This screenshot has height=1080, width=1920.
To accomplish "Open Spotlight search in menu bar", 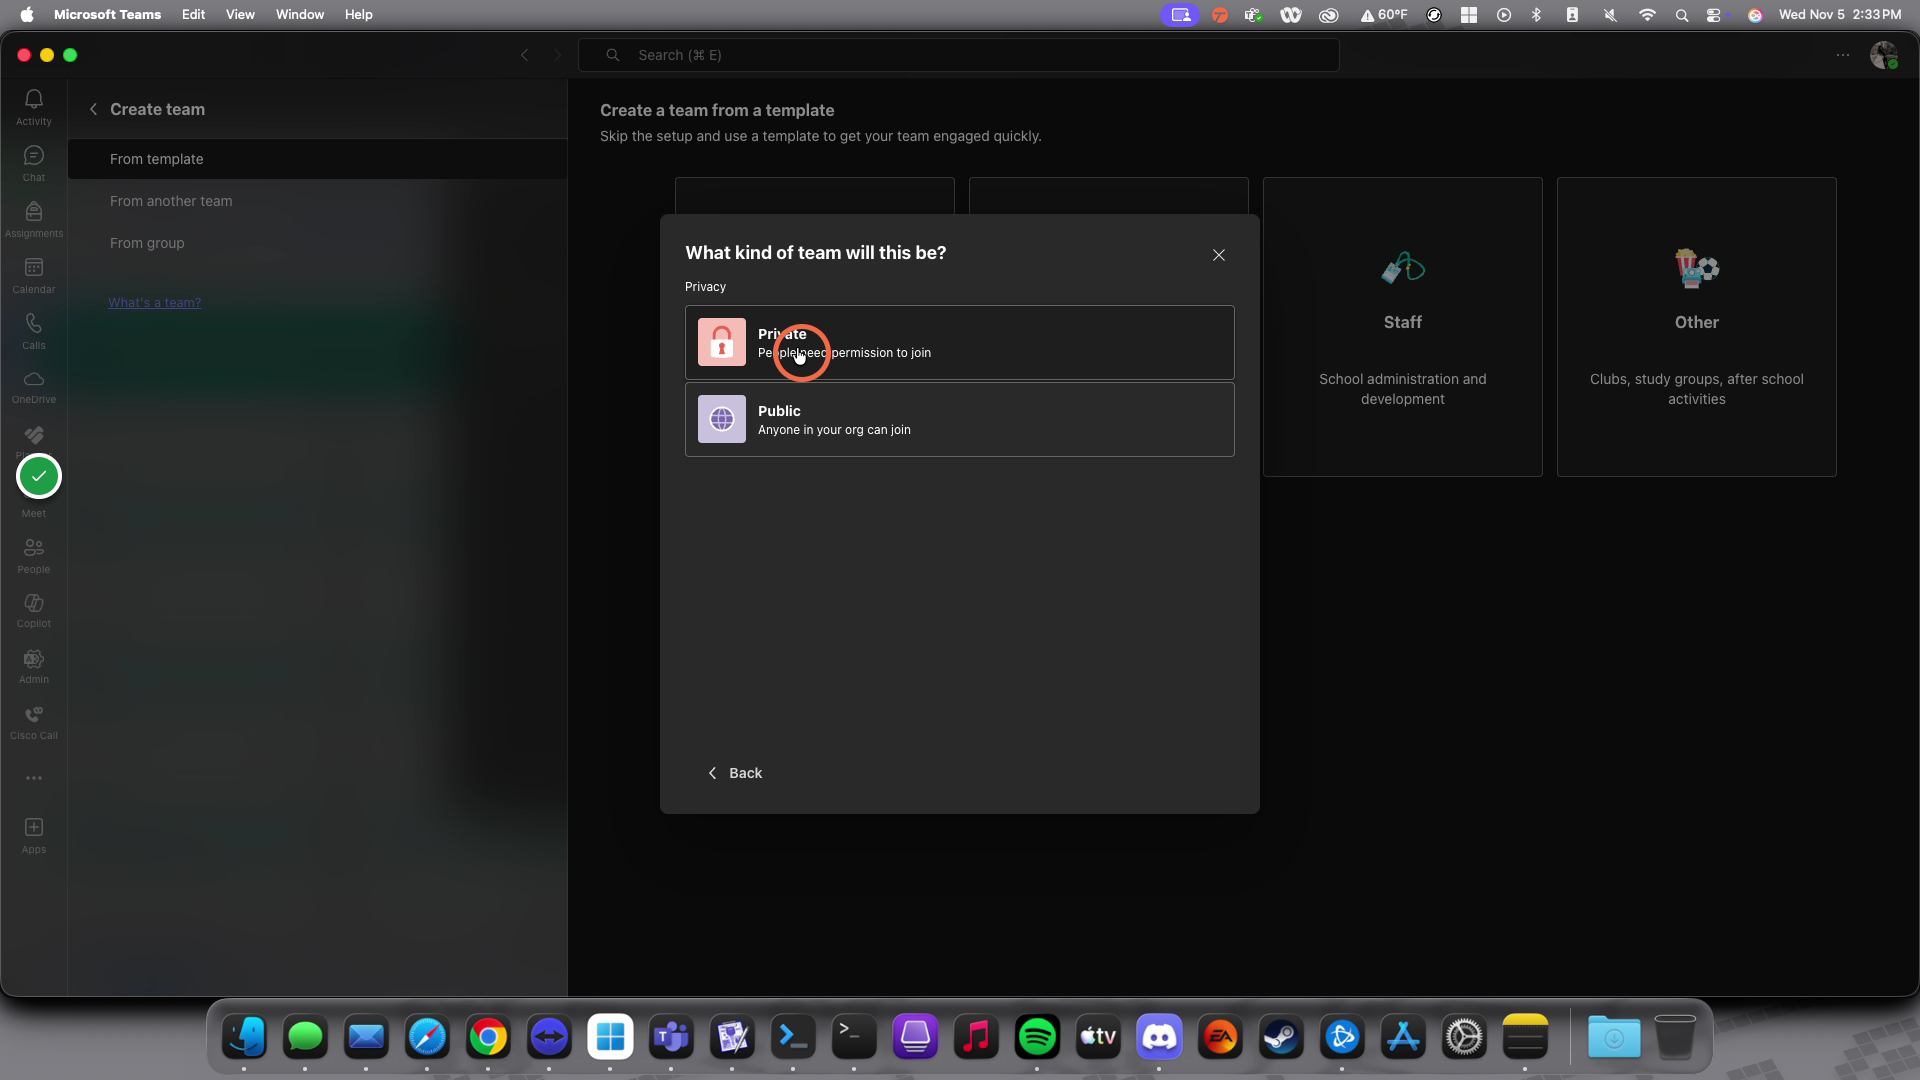I will tap(1682, 14).
